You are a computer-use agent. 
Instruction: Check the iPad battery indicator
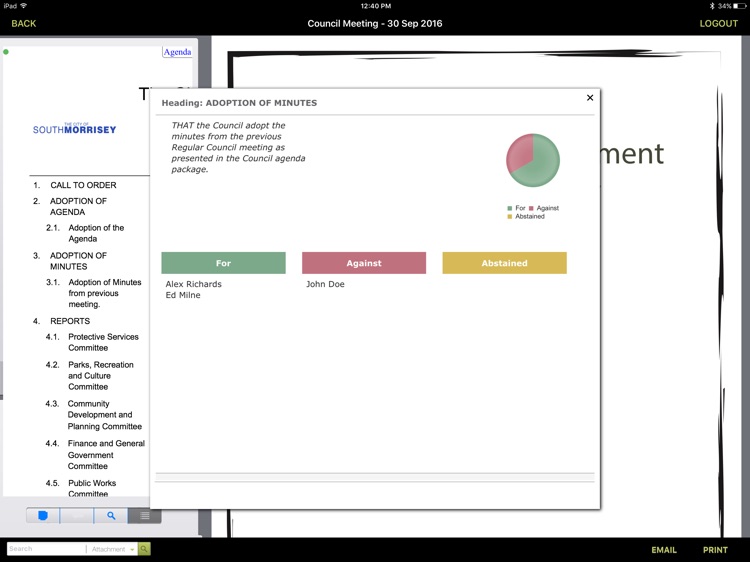click(x=739, y=6)
